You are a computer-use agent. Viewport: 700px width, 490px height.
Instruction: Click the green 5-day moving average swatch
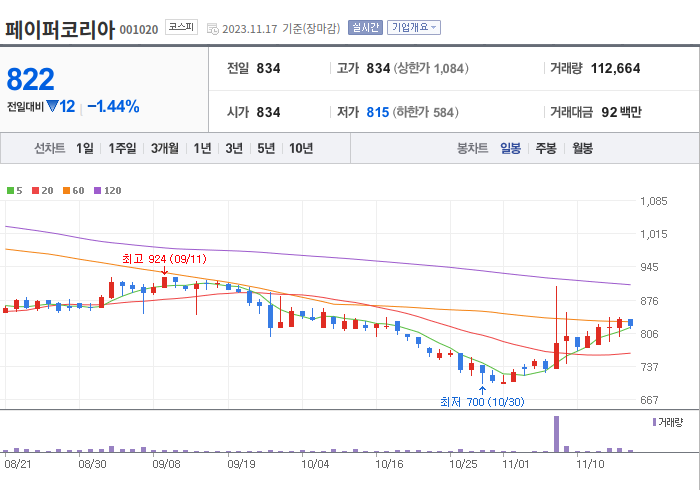[10, 191]
